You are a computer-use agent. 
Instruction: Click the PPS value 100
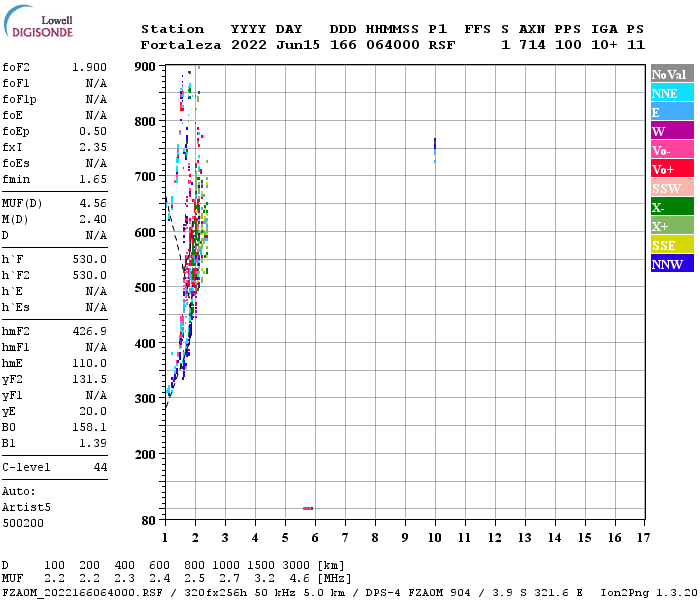568,45
